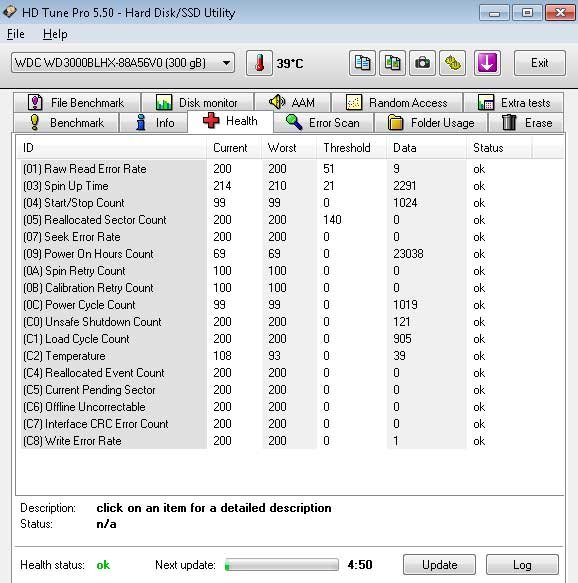The width and height of the screenshot is (578, 583).
Task: Maximize the HD Tune Pro window
Action: coord(527,13)
